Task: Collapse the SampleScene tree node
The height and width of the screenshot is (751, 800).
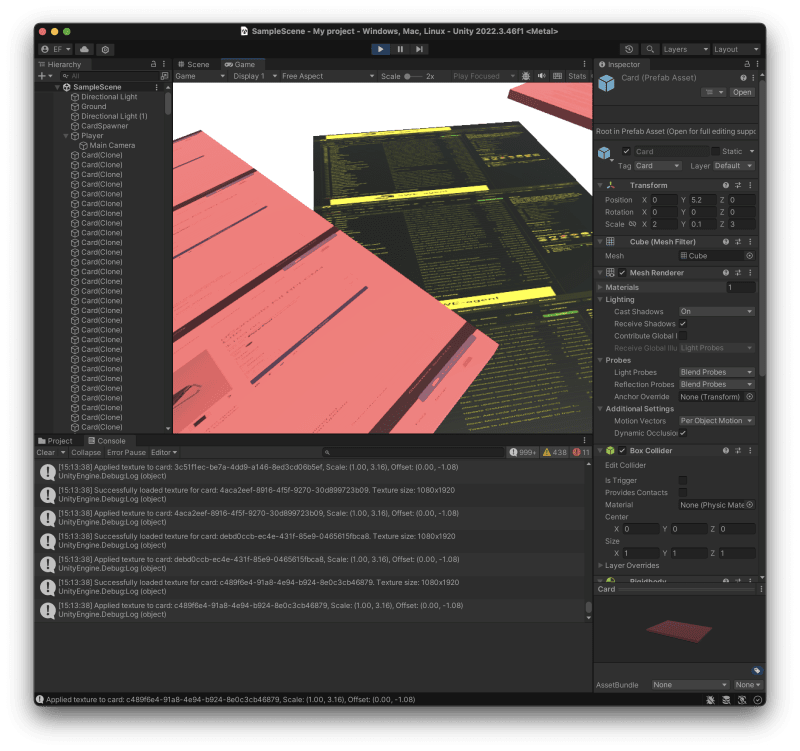Action: point(57,87)
